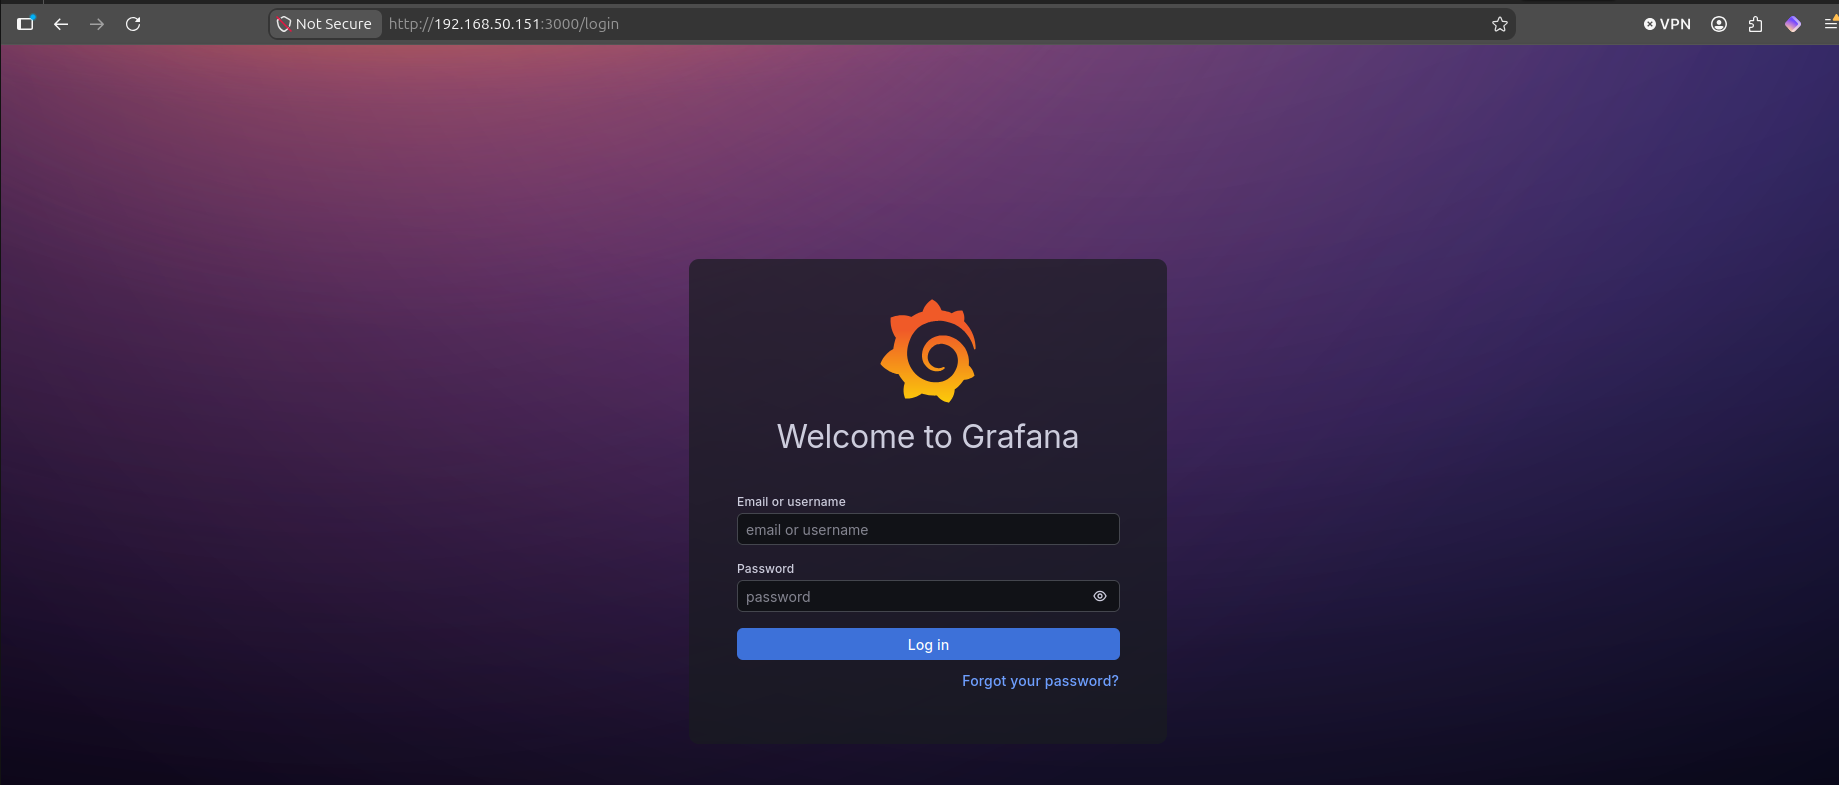The height and width of the screenshot is (785, 1839).
Task: Open the purple diamond toolbar icon
Action: (1793, 24)
